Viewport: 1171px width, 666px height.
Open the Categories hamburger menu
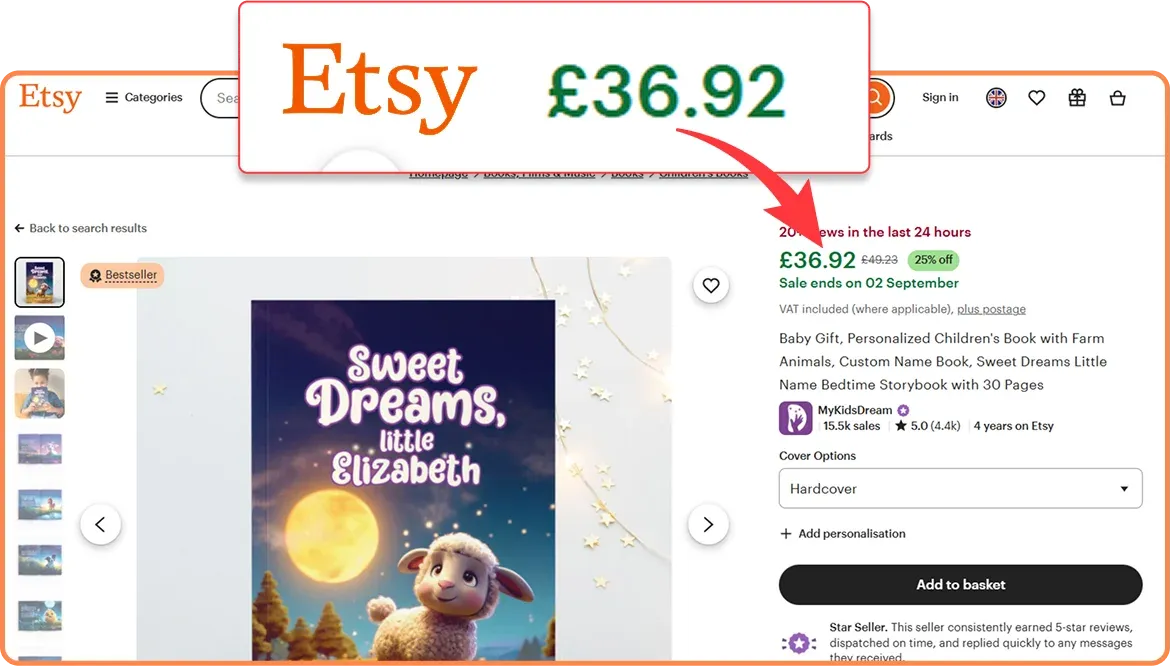pyautogui.click(x=143, y=98)
